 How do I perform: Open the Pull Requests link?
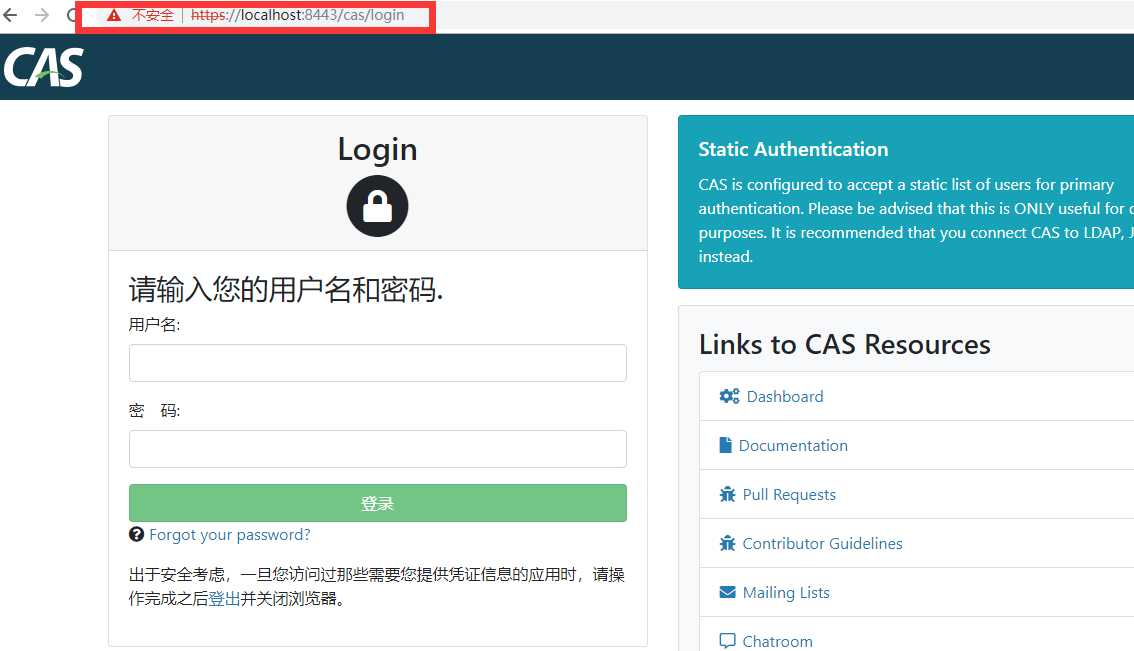point(789,495)
